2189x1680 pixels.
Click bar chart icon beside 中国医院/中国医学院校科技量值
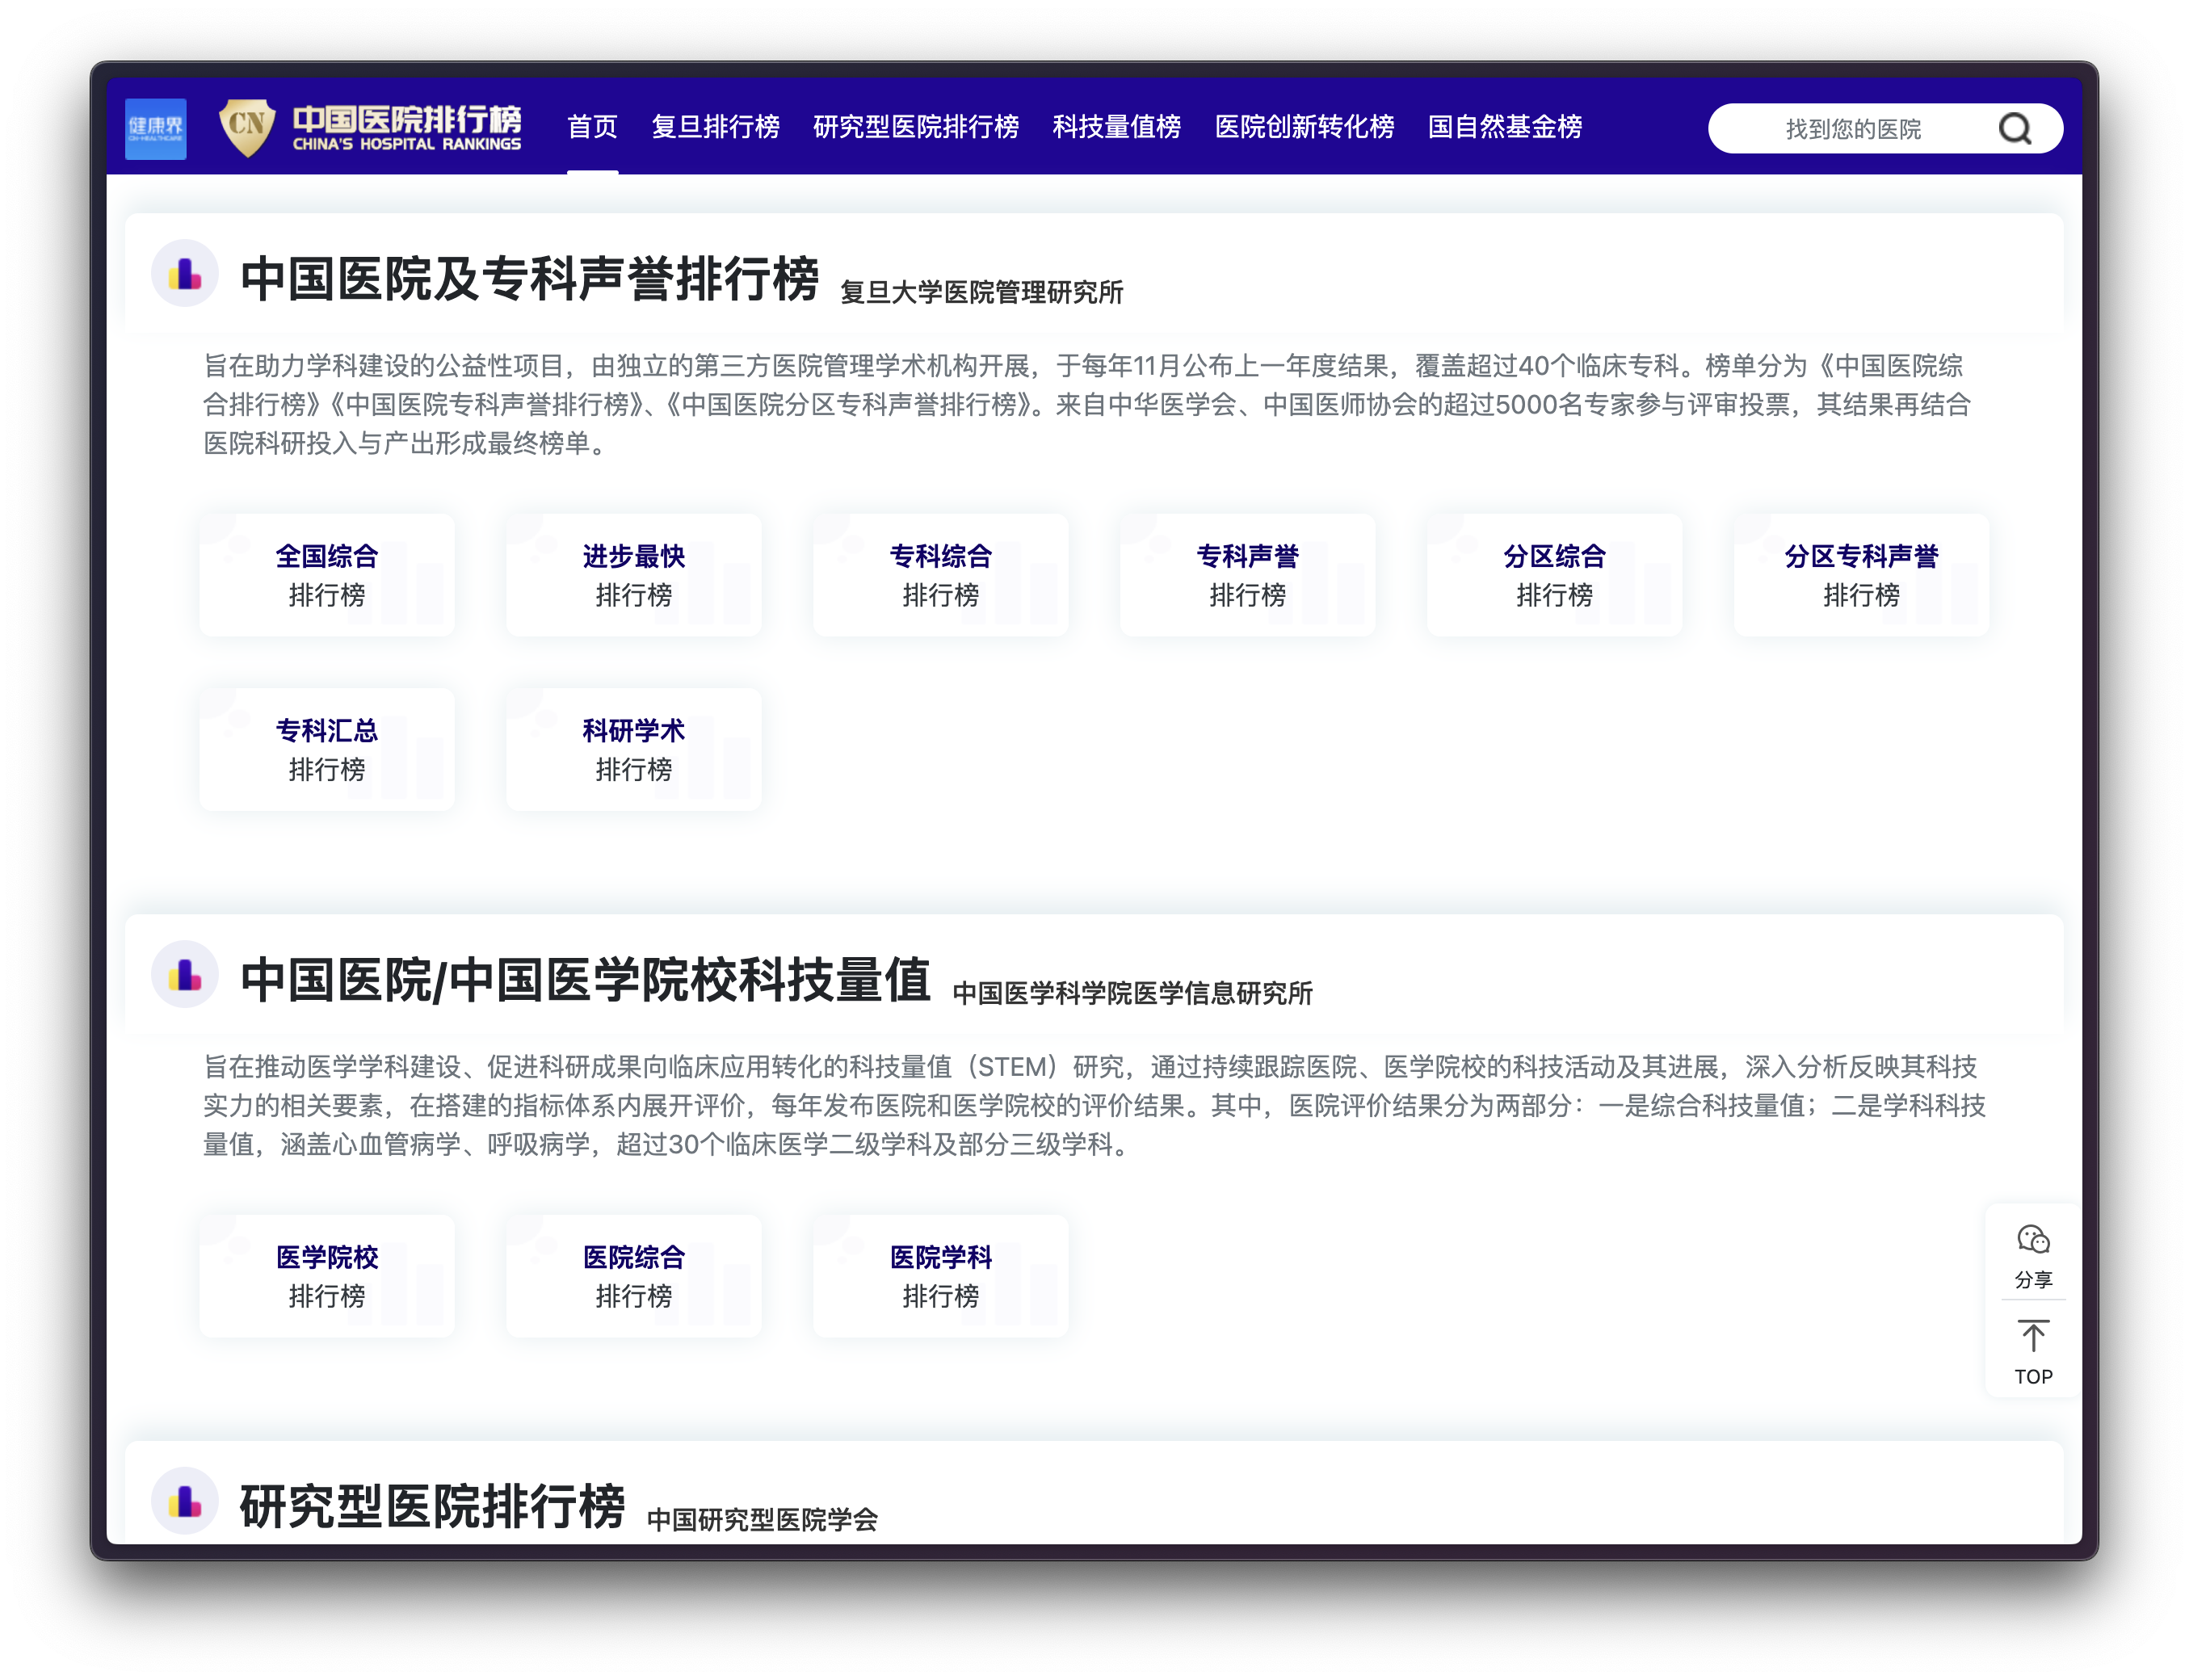pos(185,974)
